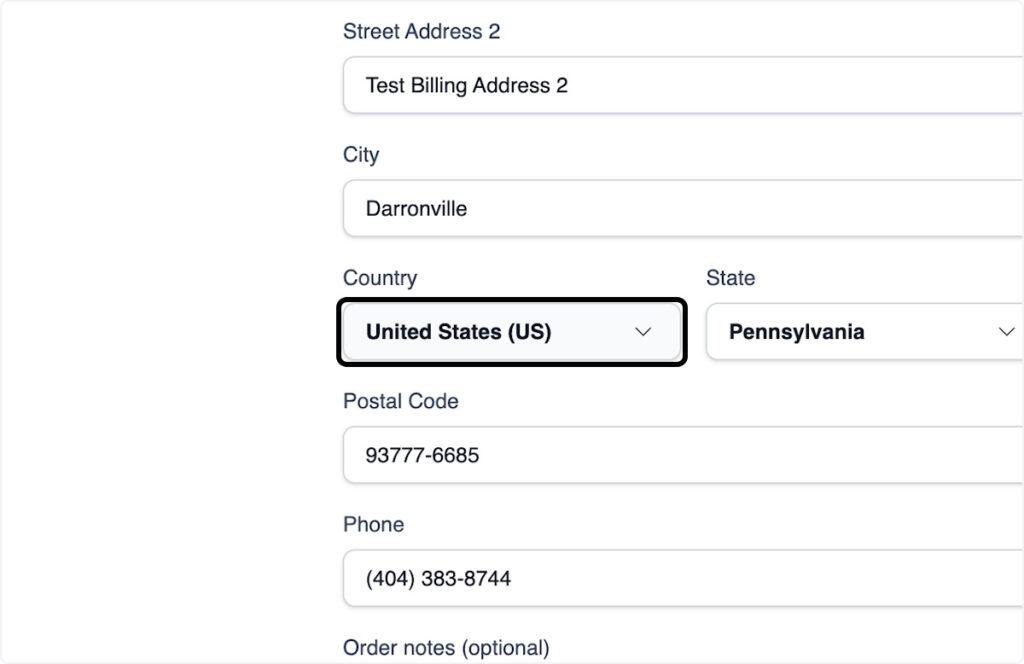Viewport: 1024px width, 664px height.
Task: Click the "Country" label above the dropdown
Action: pos(380,278)
